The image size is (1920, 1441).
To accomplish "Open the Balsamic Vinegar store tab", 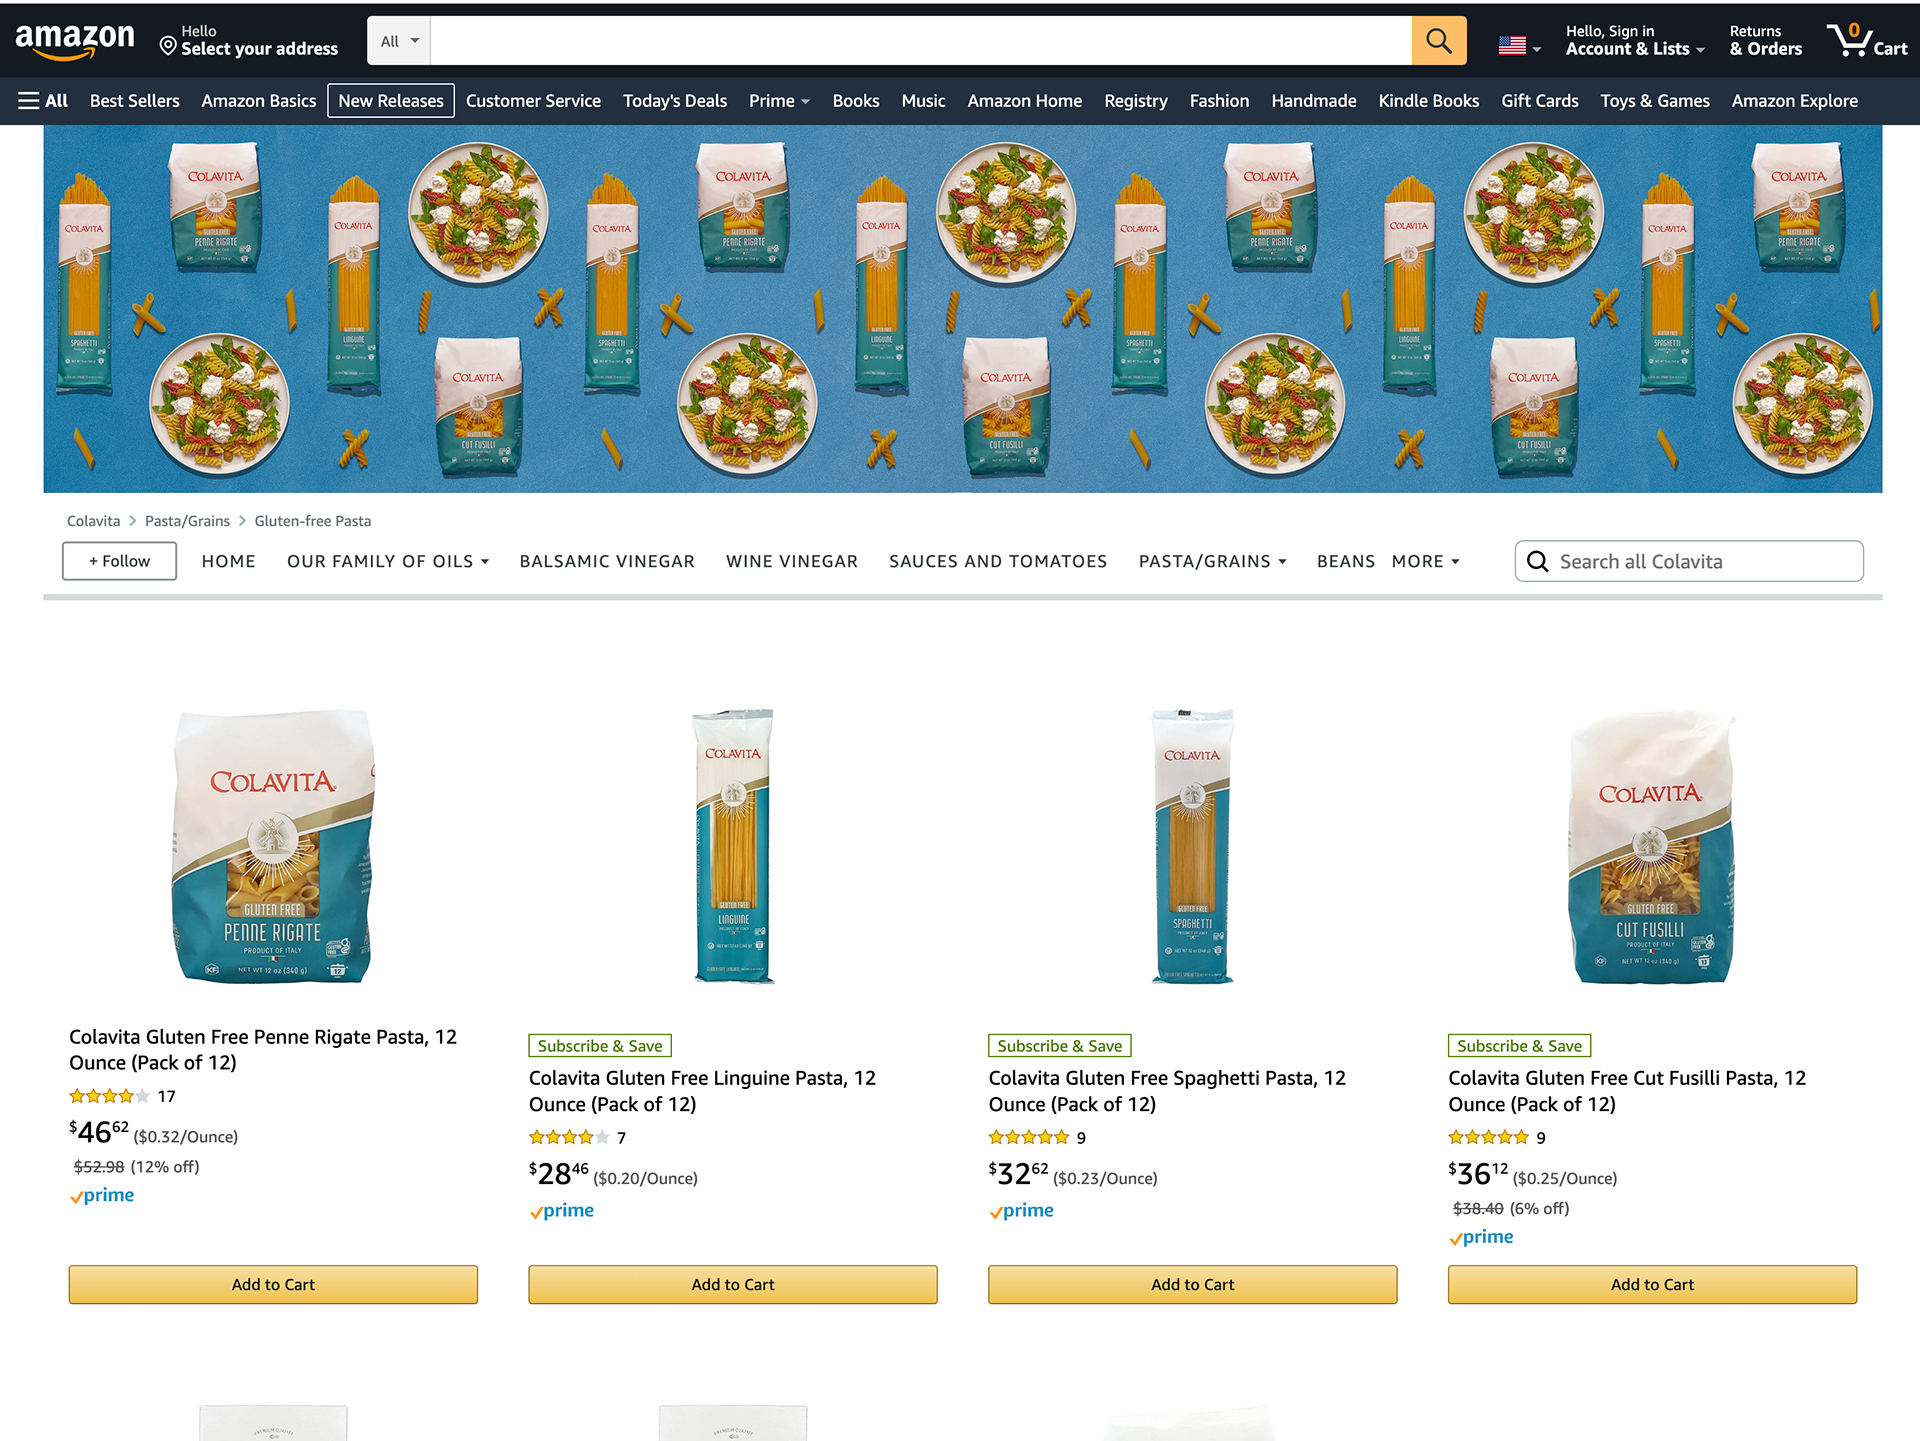I will coord(607,562).
